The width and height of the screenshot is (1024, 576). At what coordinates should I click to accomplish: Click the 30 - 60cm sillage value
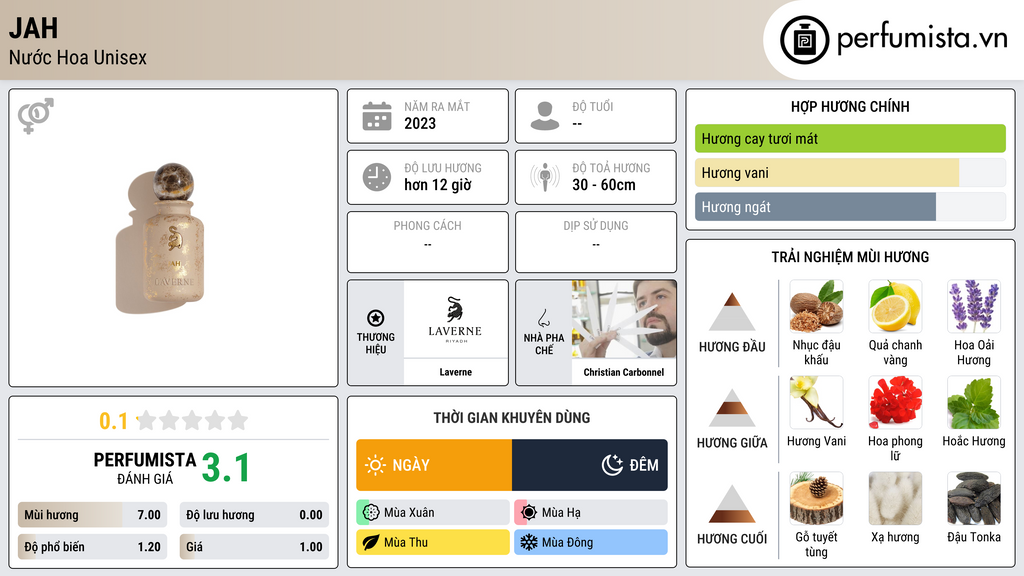pyautogui.click(x=603, y=185)
